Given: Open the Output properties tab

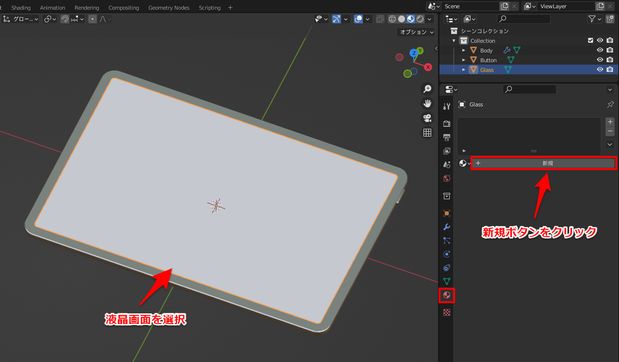Looking at the screenshot, I should point(446,137).
